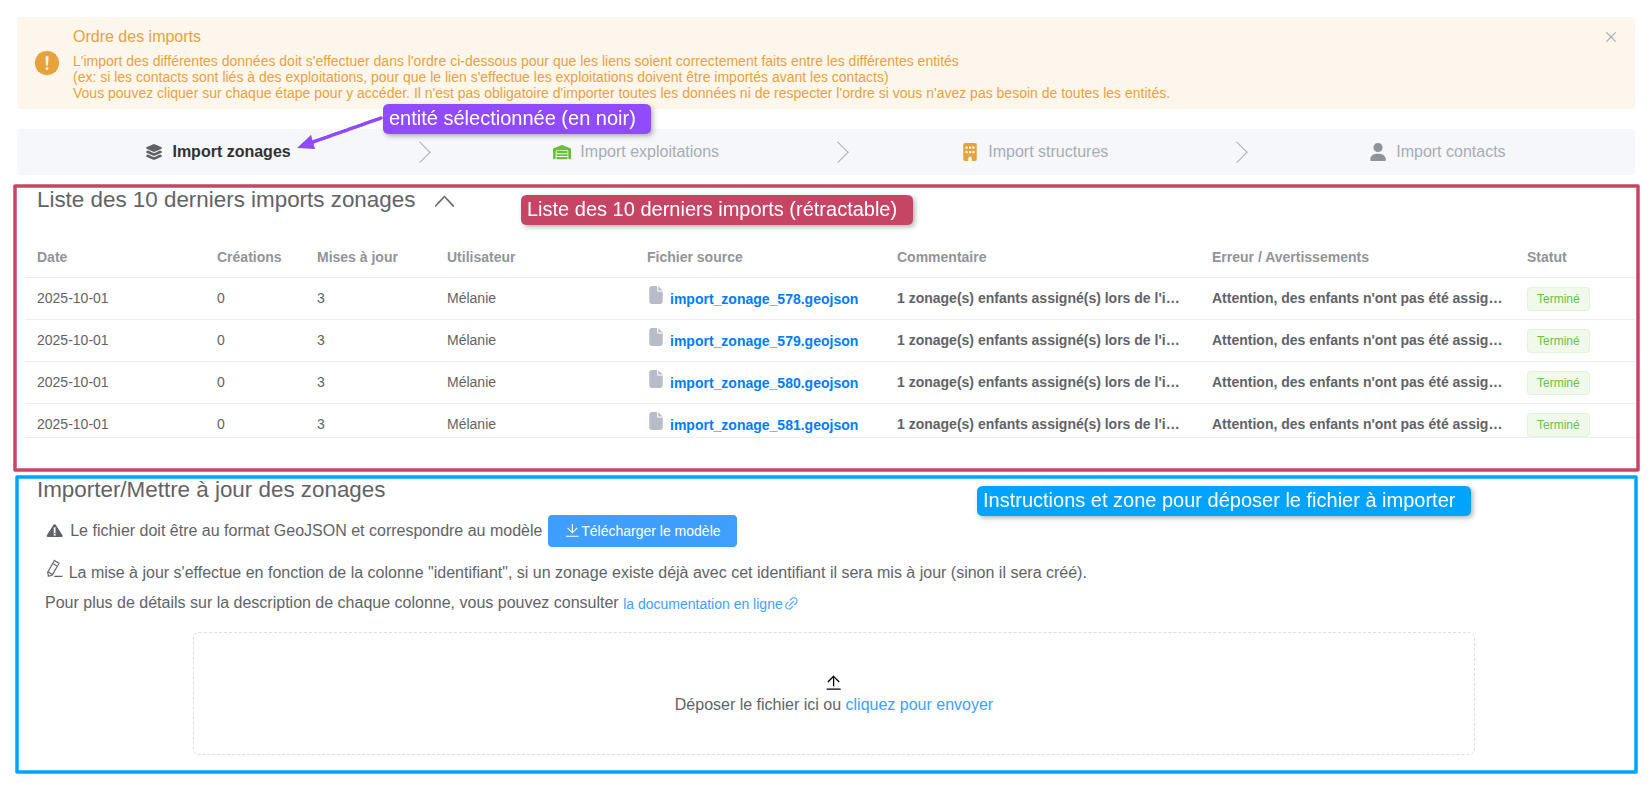
Task: Click the Terminé status badge of last row
Action: pyautogui.click(x=1558, y=425)
